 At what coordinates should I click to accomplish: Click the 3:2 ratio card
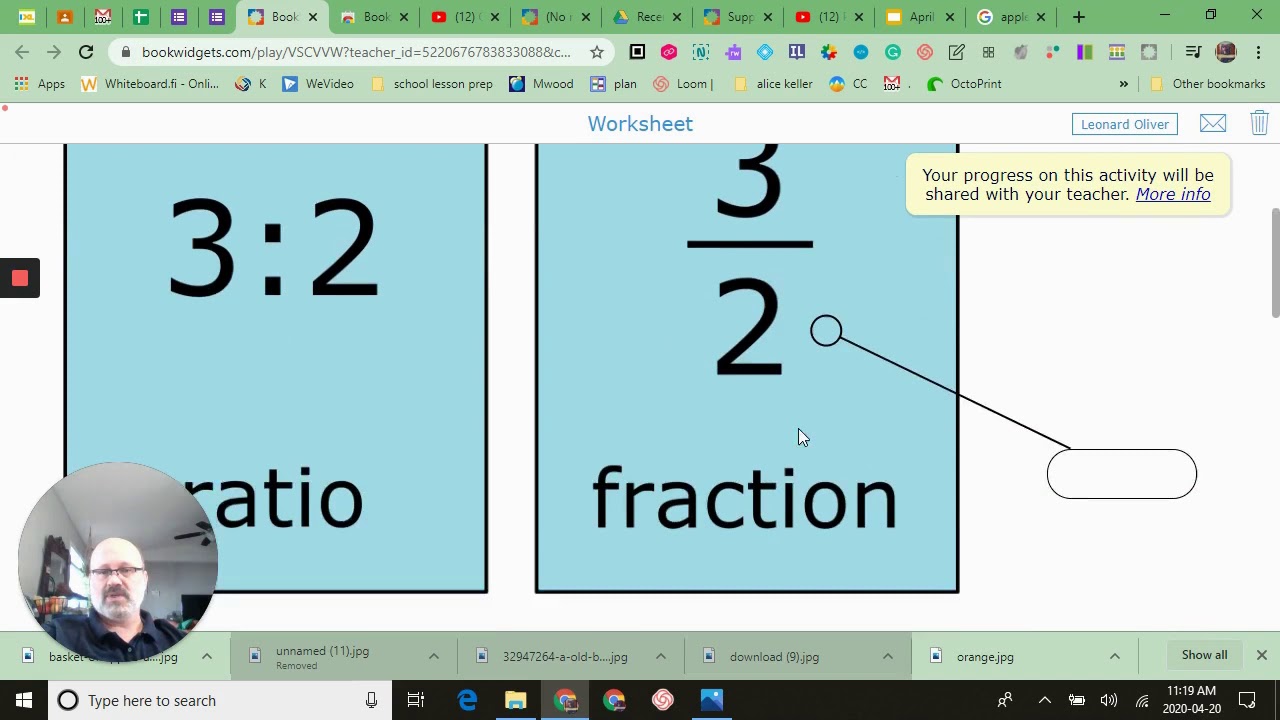click(276, 368)
